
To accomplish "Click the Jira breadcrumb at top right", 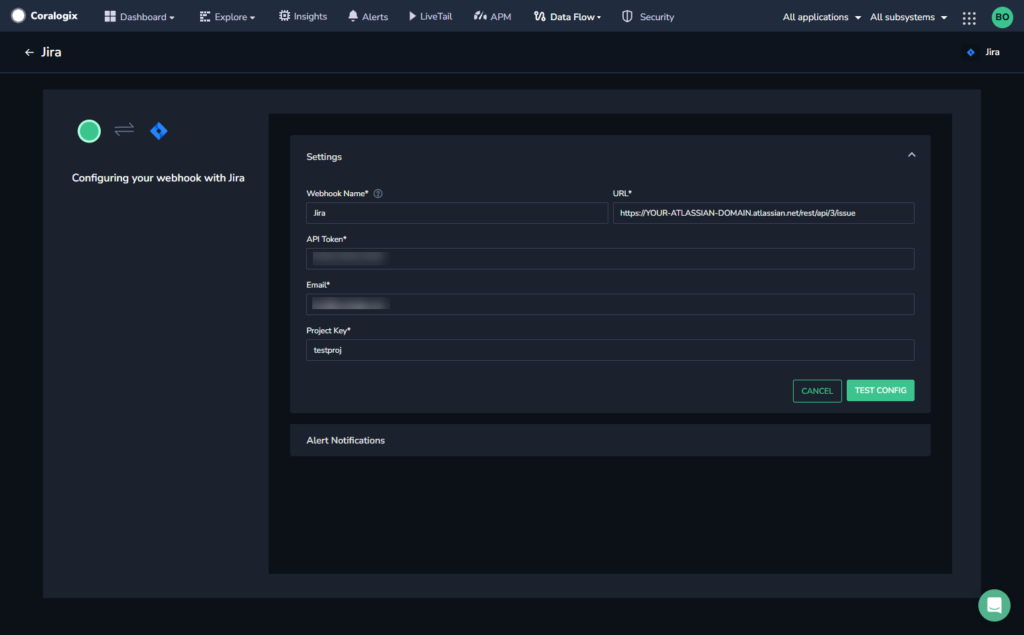I will click(x=984, y=52).
